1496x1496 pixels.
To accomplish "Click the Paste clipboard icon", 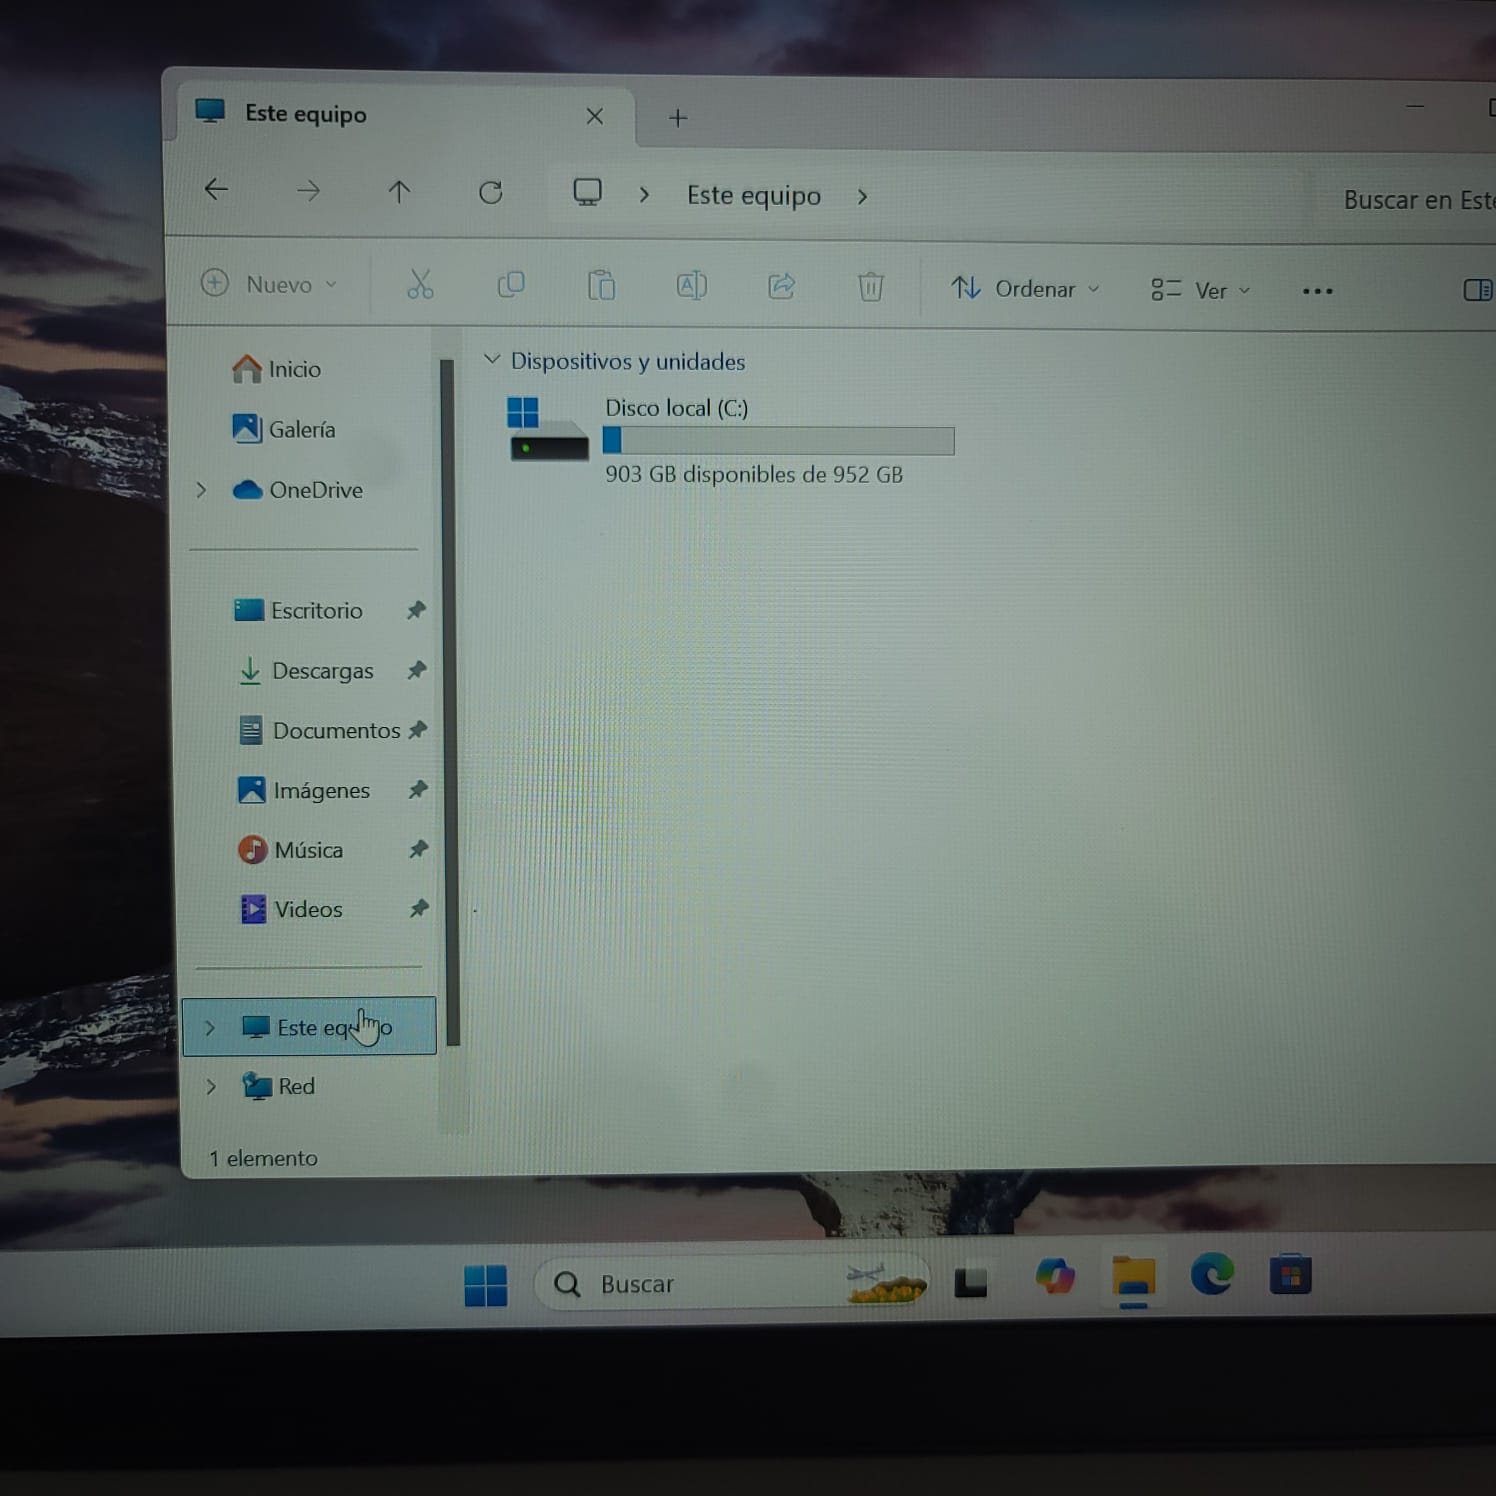I will click(x=601, y=286).
